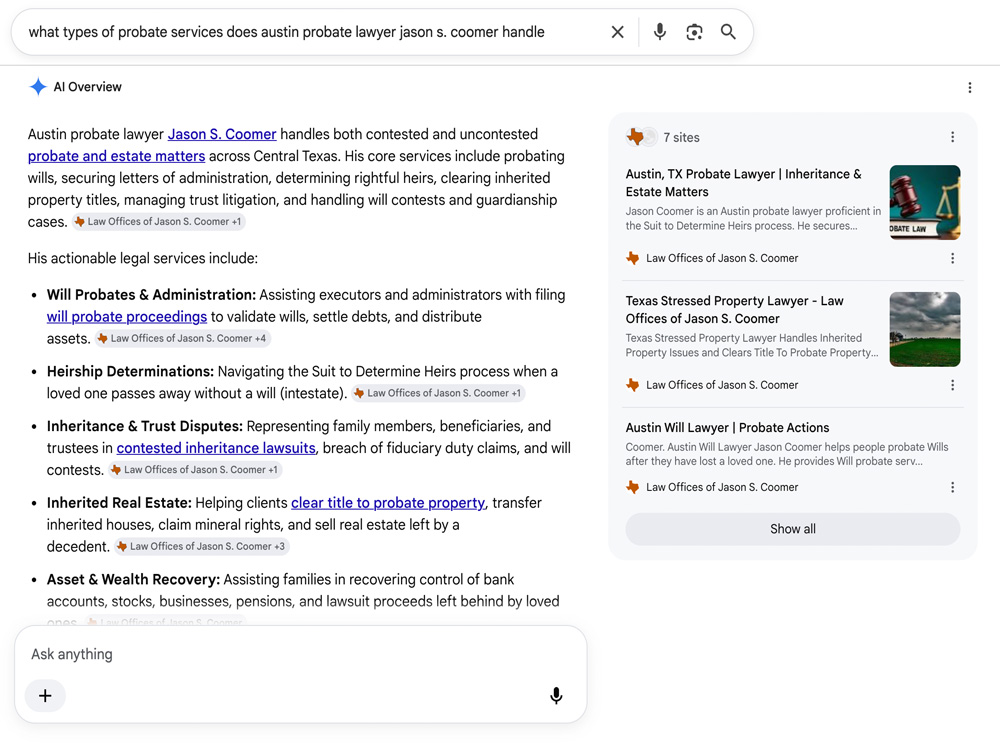1000x750 pixels.
Task: Add attachment with the plus button
Action: [x=45, y=696]
